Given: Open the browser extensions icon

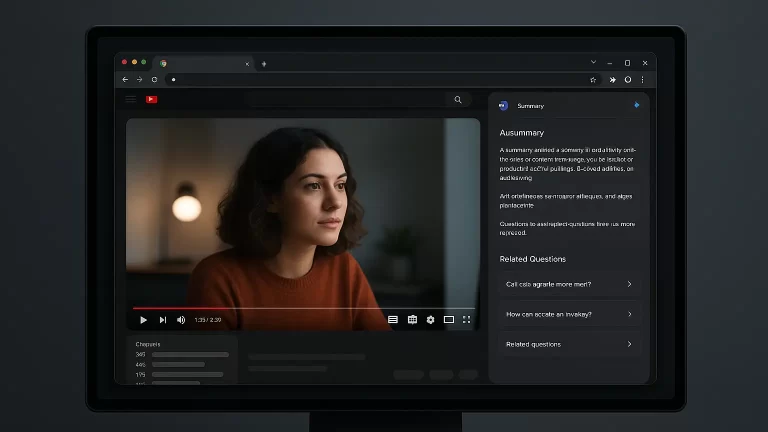Looking at the screenshot, I should coord(611,79).
